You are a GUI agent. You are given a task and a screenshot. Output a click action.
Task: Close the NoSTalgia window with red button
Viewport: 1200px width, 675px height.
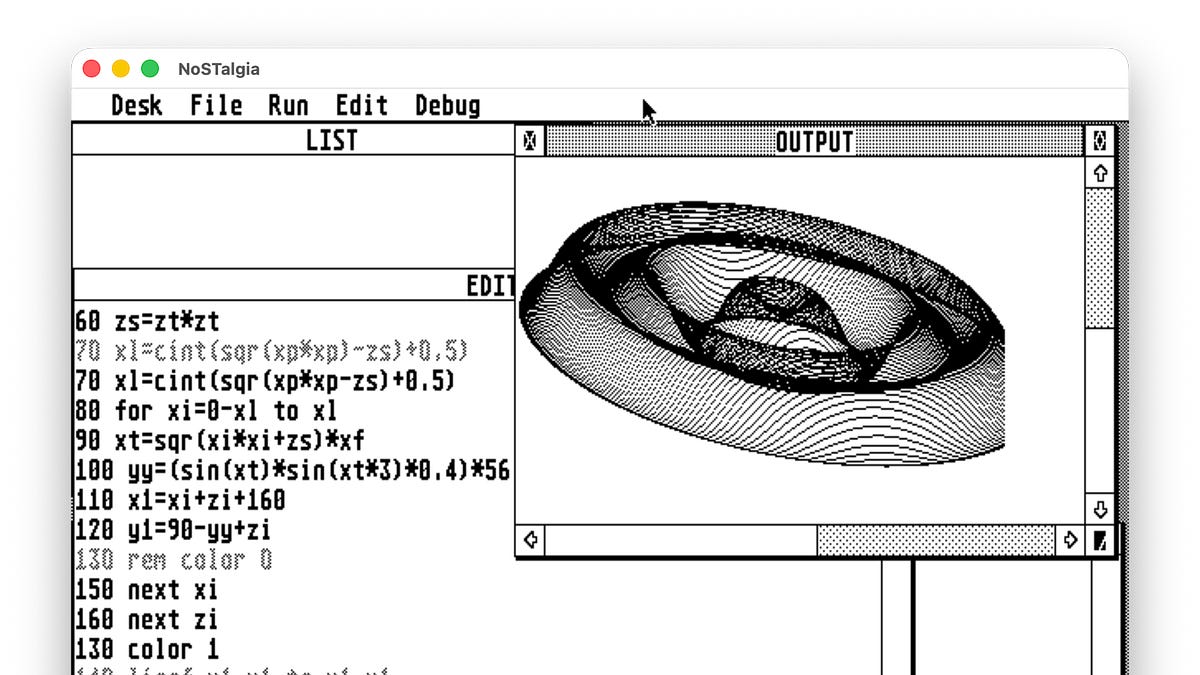point(92,69)
